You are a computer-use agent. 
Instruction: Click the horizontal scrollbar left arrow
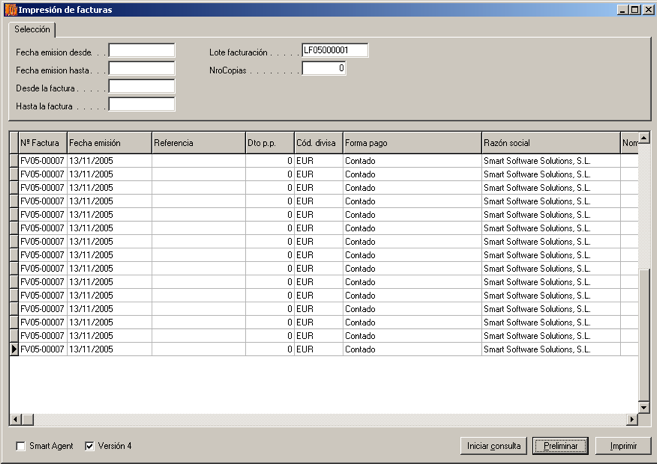tap(15, 420)
